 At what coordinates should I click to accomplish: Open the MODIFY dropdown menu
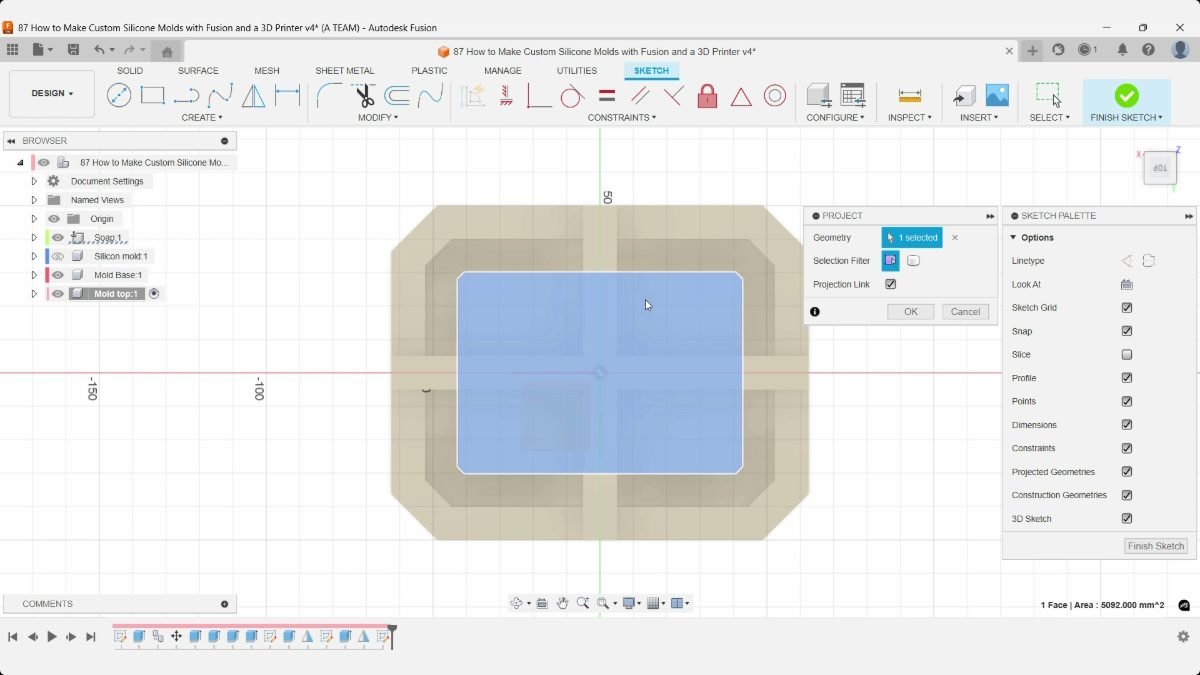point(378,118)
